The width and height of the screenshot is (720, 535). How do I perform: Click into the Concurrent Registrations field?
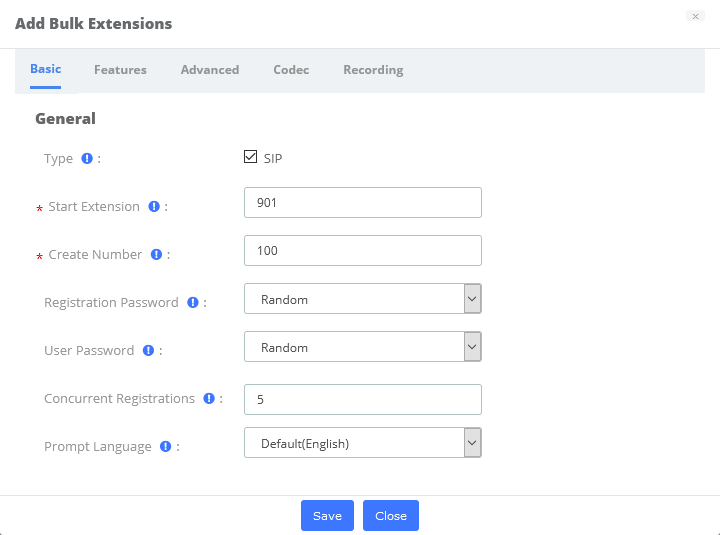pos(363,400)
